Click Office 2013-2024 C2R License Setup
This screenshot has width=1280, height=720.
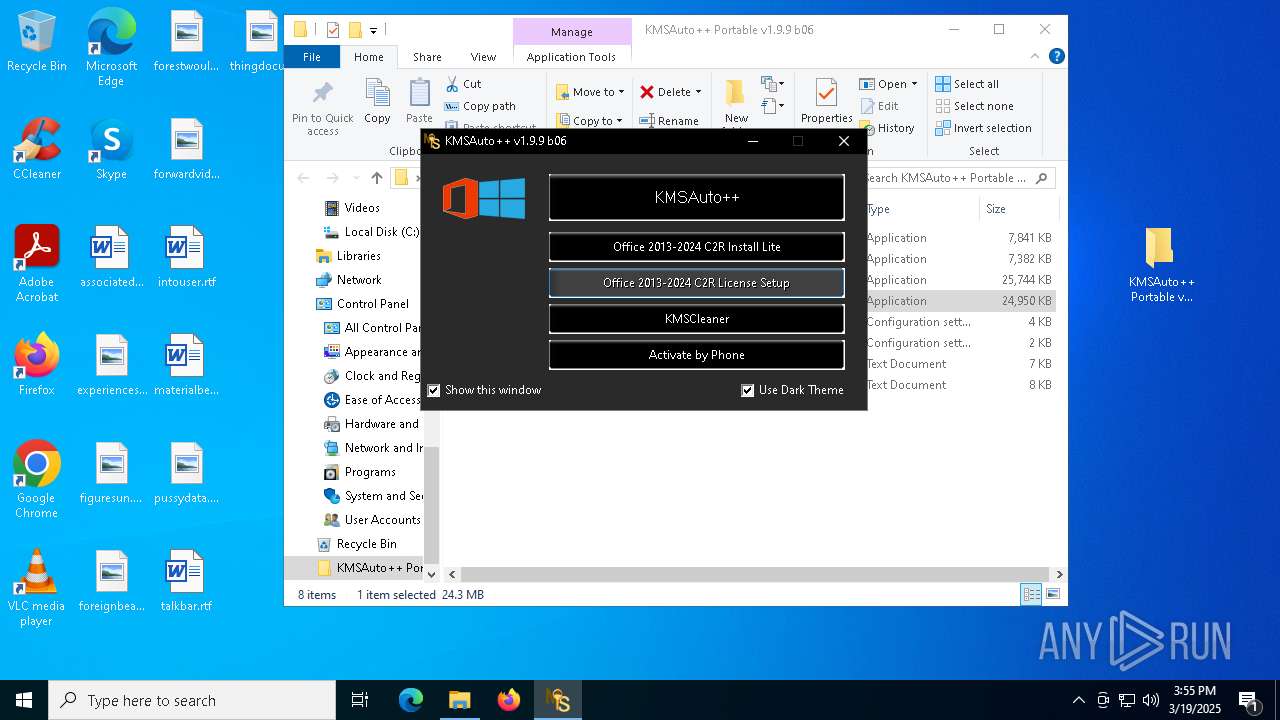click(697, 283)
